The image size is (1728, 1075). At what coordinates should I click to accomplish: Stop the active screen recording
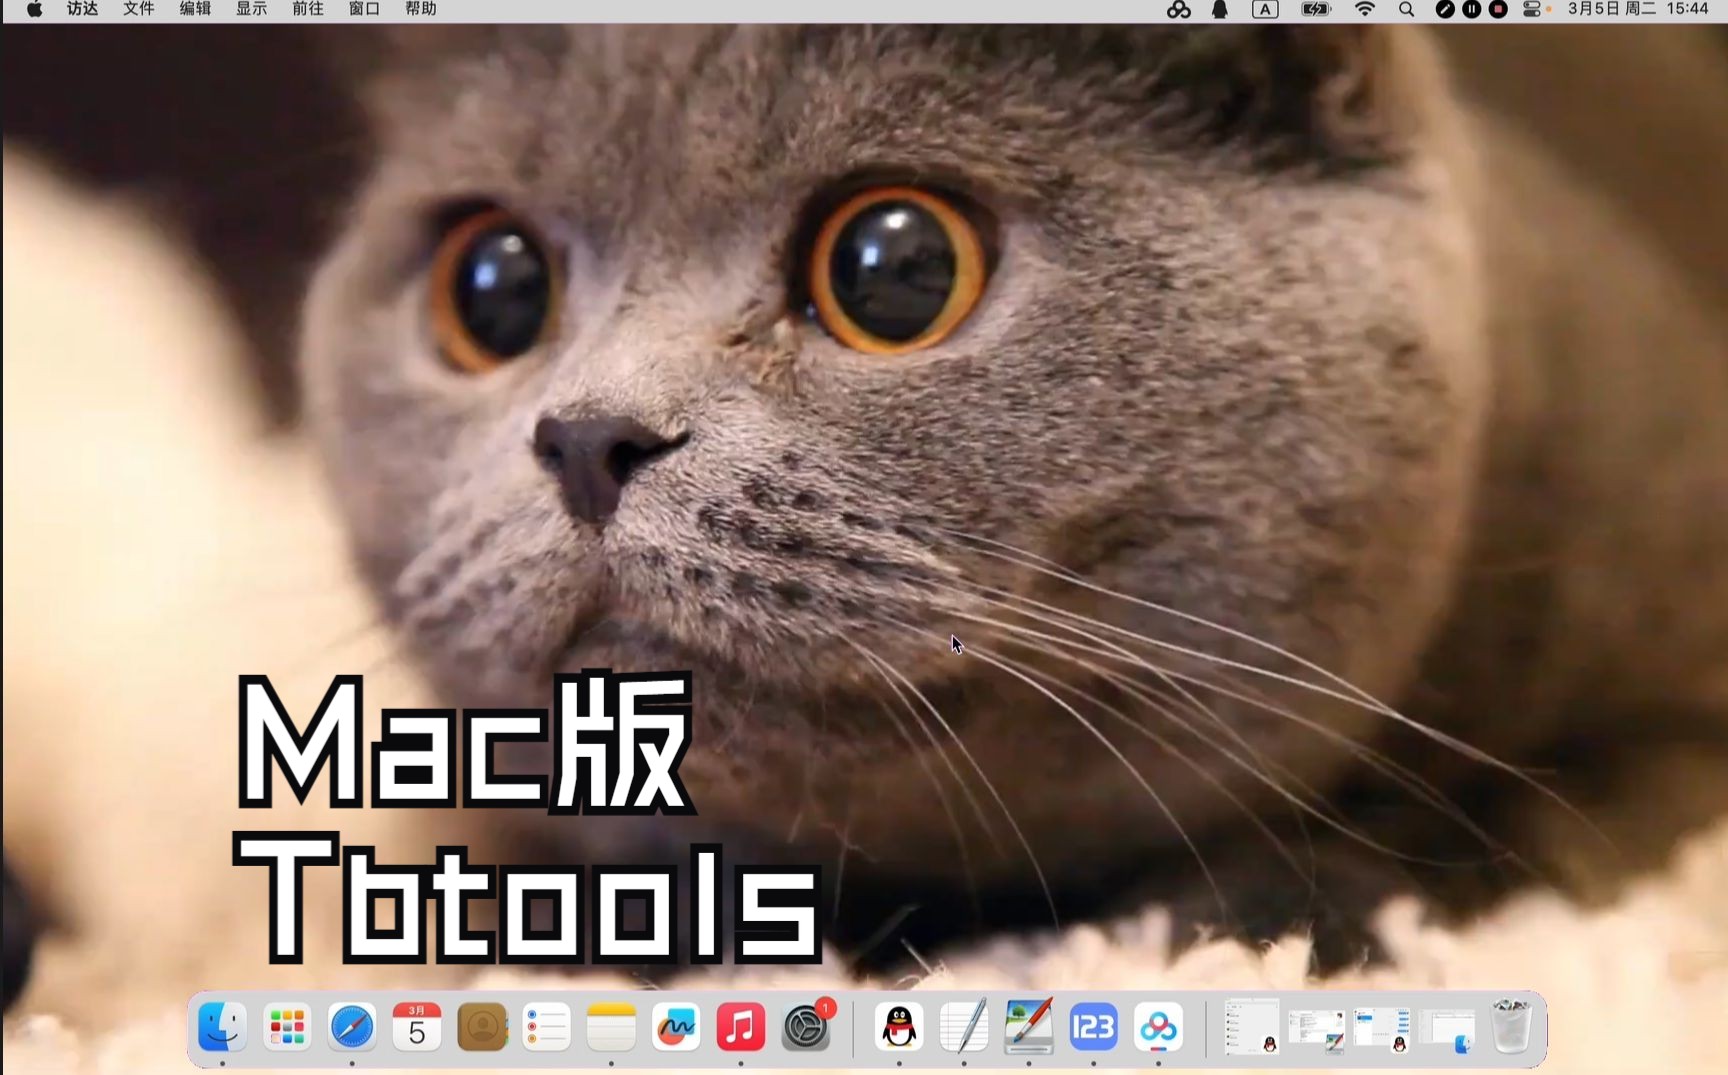pyautogui.click(x=1497, y=9)
